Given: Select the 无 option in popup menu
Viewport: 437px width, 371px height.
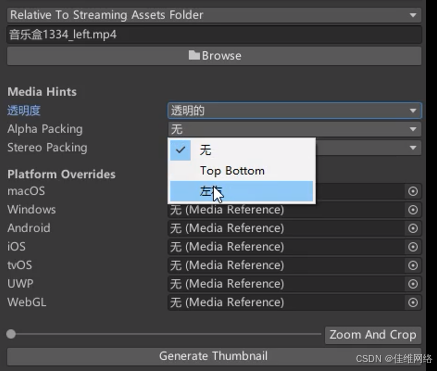Looking at the screenshot, I should click(x=242, y=150).
